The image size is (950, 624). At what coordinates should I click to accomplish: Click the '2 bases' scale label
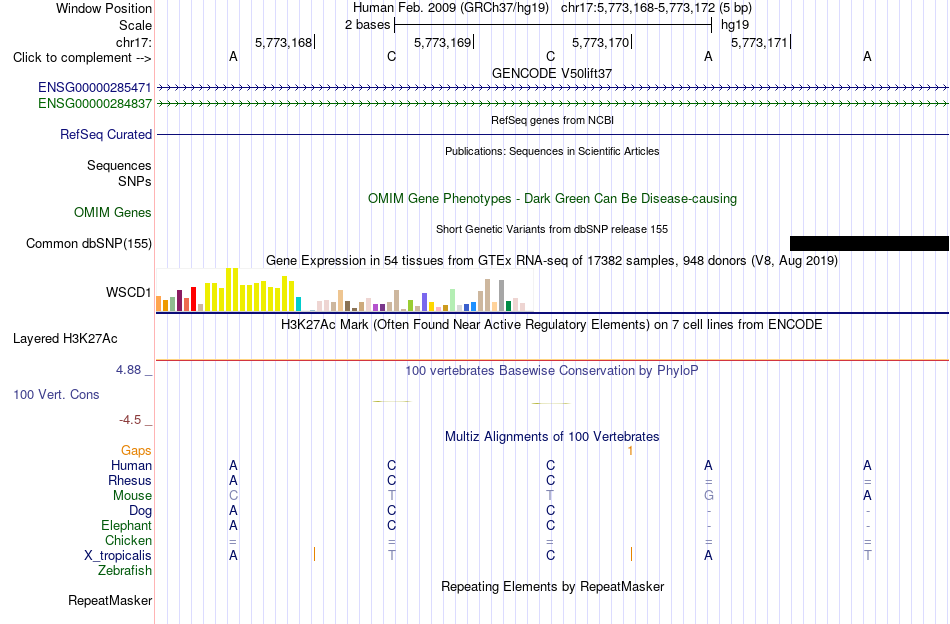(367, 25)
